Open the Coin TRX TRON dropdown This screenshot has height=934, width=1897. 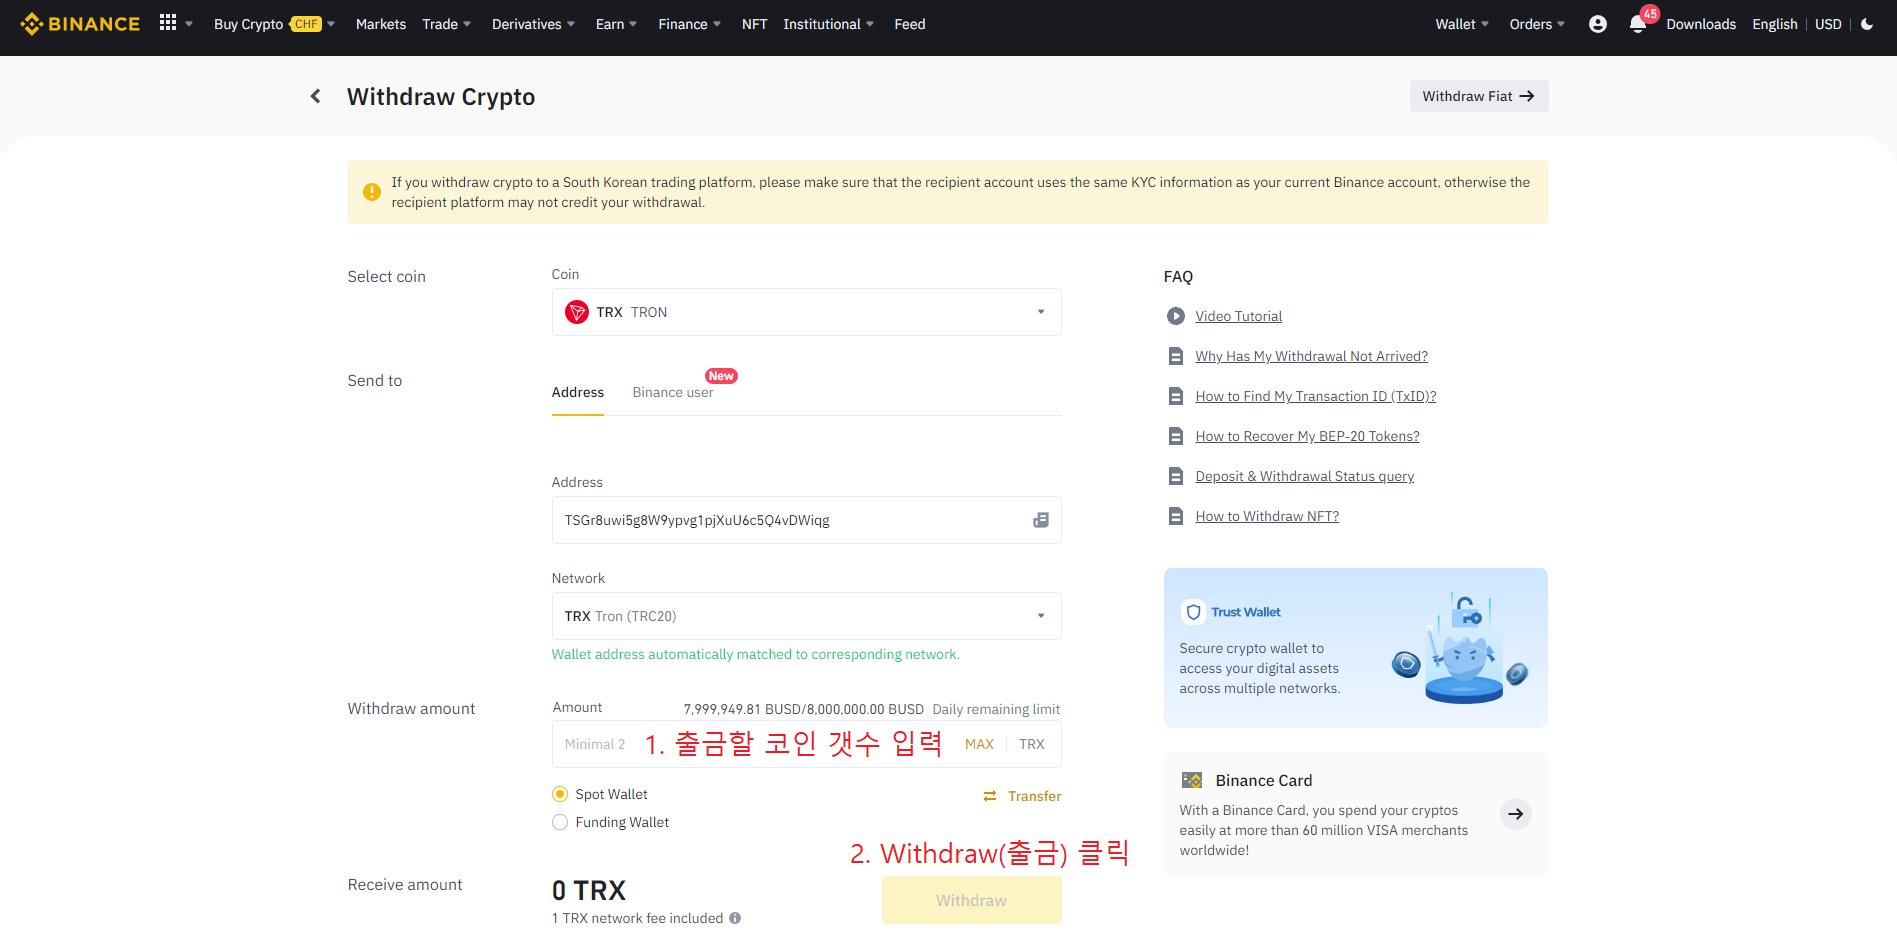click(x=806, y=312)
